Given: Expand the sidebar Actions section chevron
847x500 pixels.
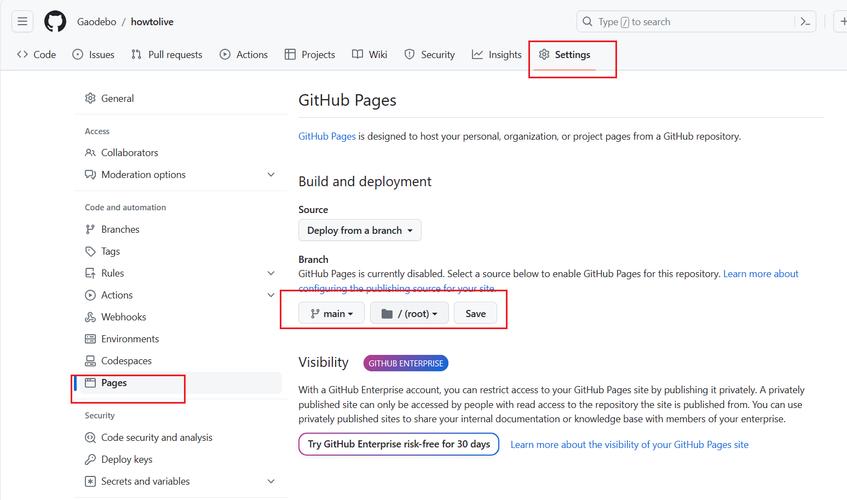Looking at the screenshot, I should (x=271, y=295).
